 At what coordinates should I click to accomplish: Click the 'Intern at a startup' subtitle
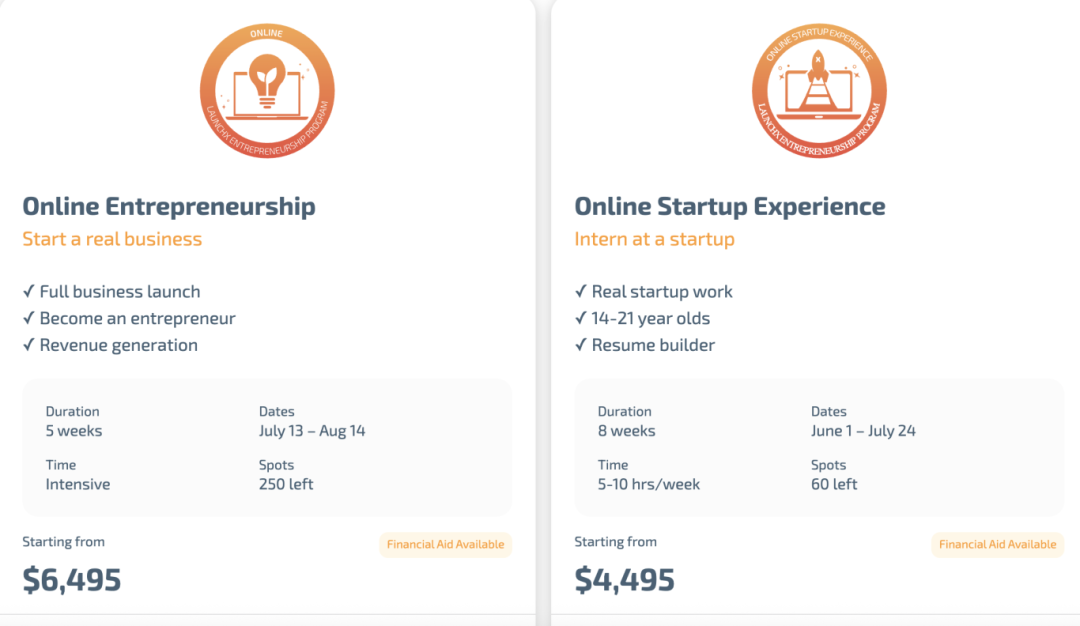coord(654,240)
